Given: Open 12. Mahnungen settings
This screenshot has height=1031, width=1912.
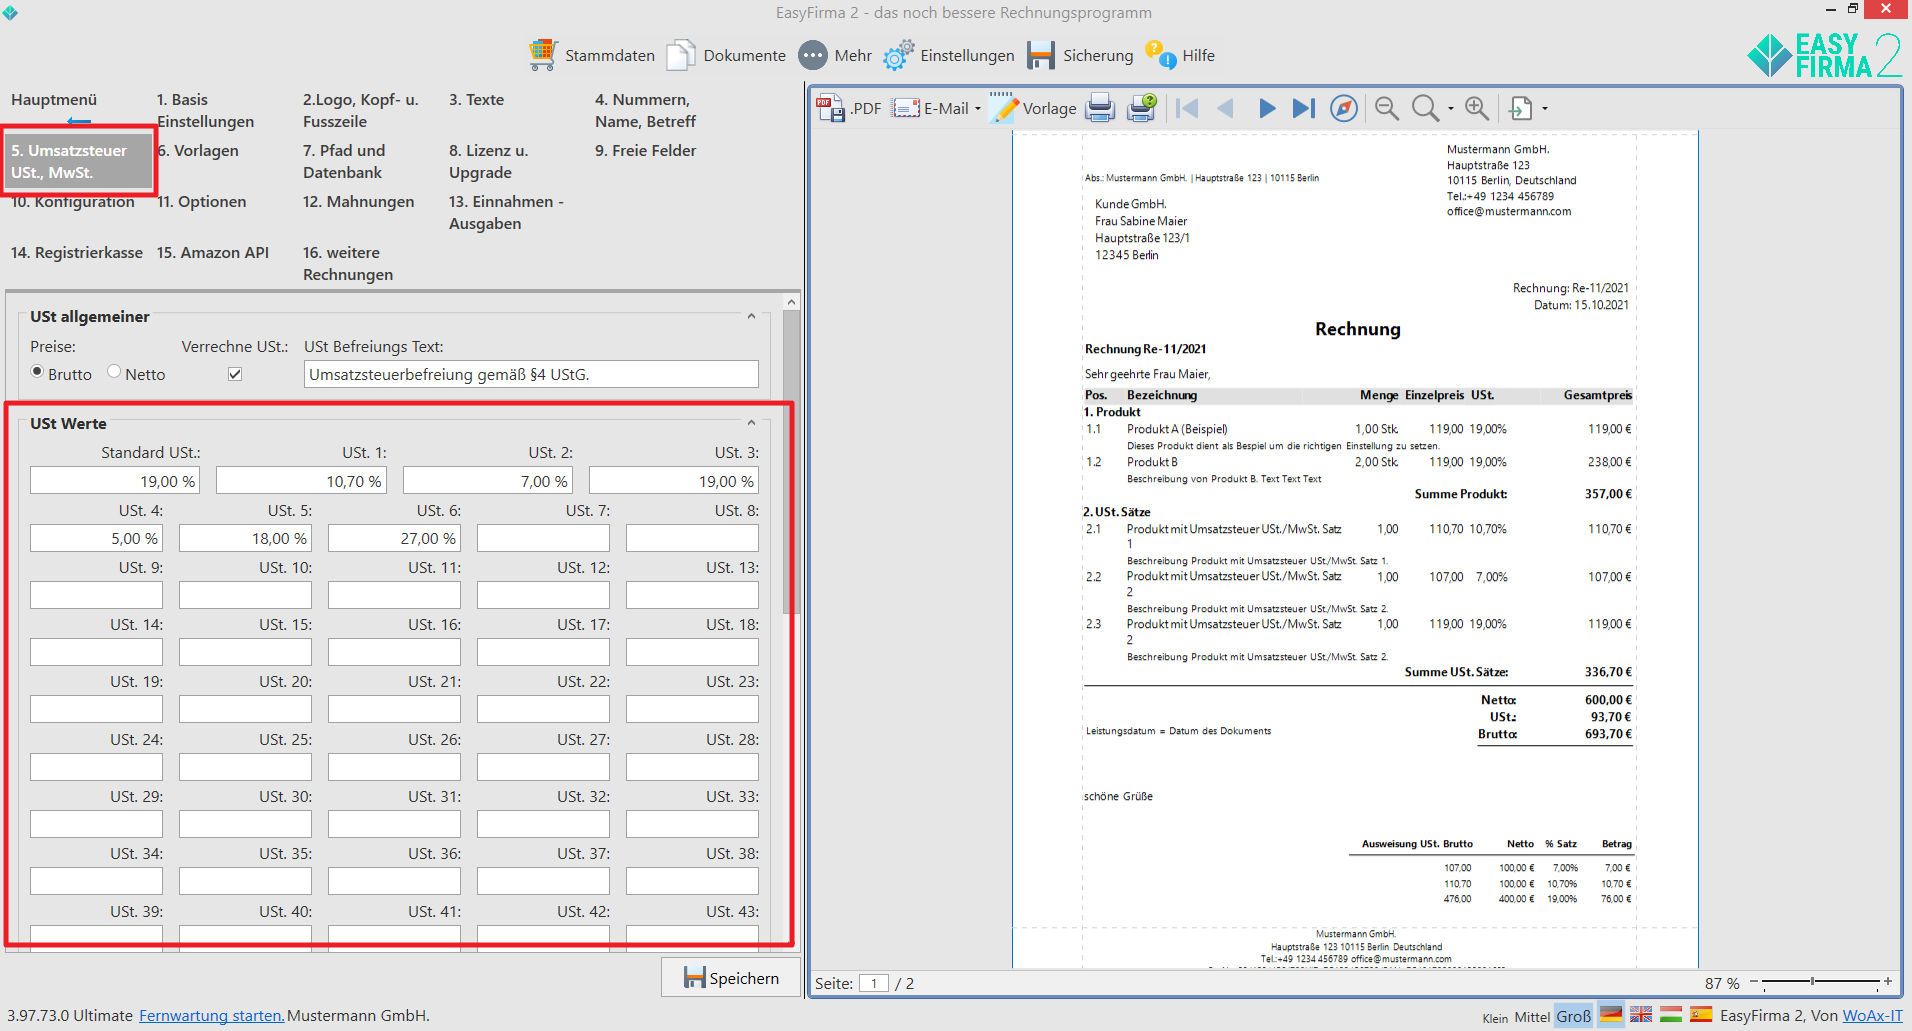Looking at the screenshot, I should pyautogui.click(x=358, y=201).
